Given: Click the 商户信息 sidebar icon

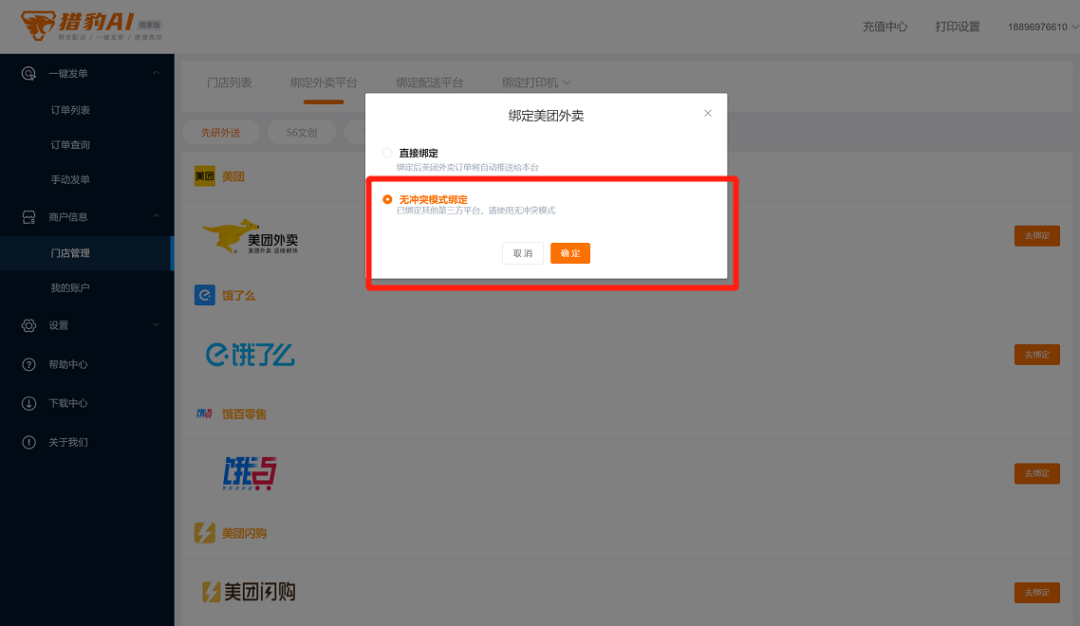Looking at the screenshot, I should [28, 217].
